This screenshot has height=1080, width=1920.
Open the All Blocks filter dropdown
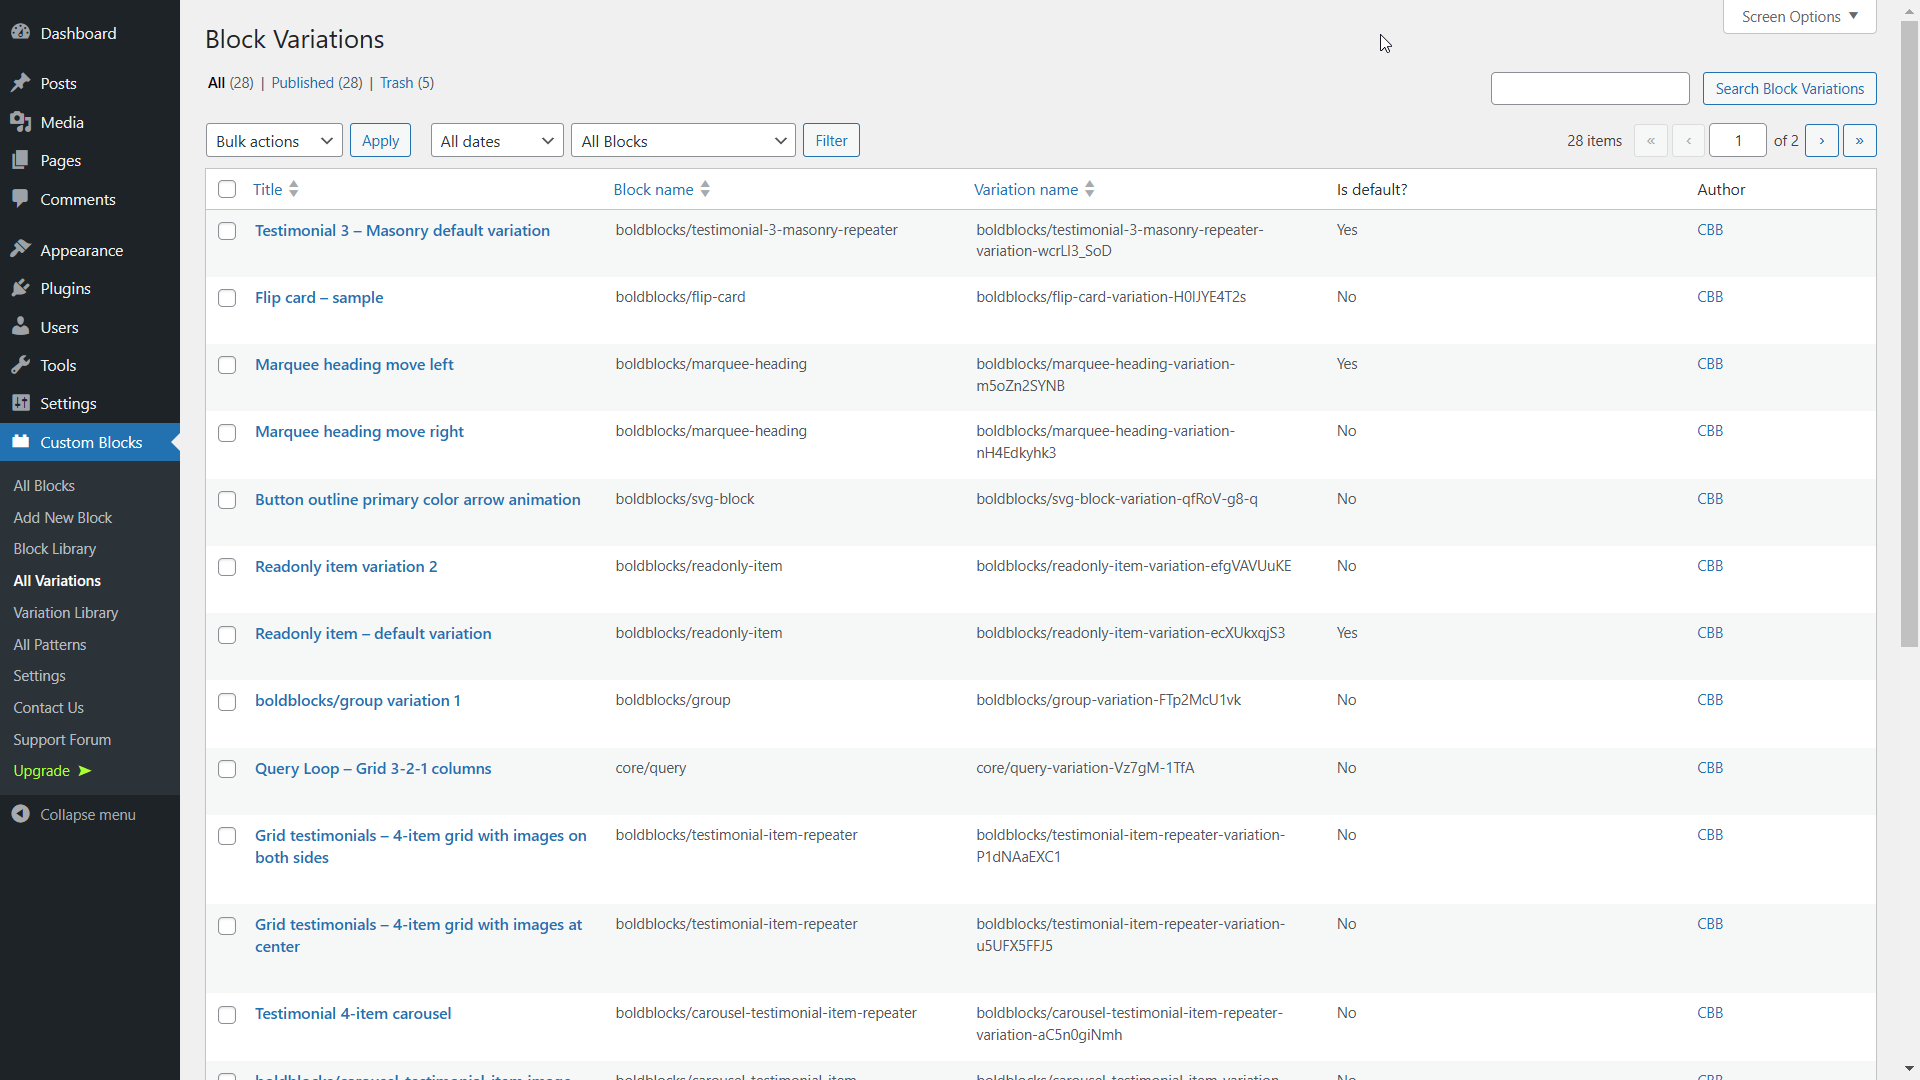[x=683, y=141]
